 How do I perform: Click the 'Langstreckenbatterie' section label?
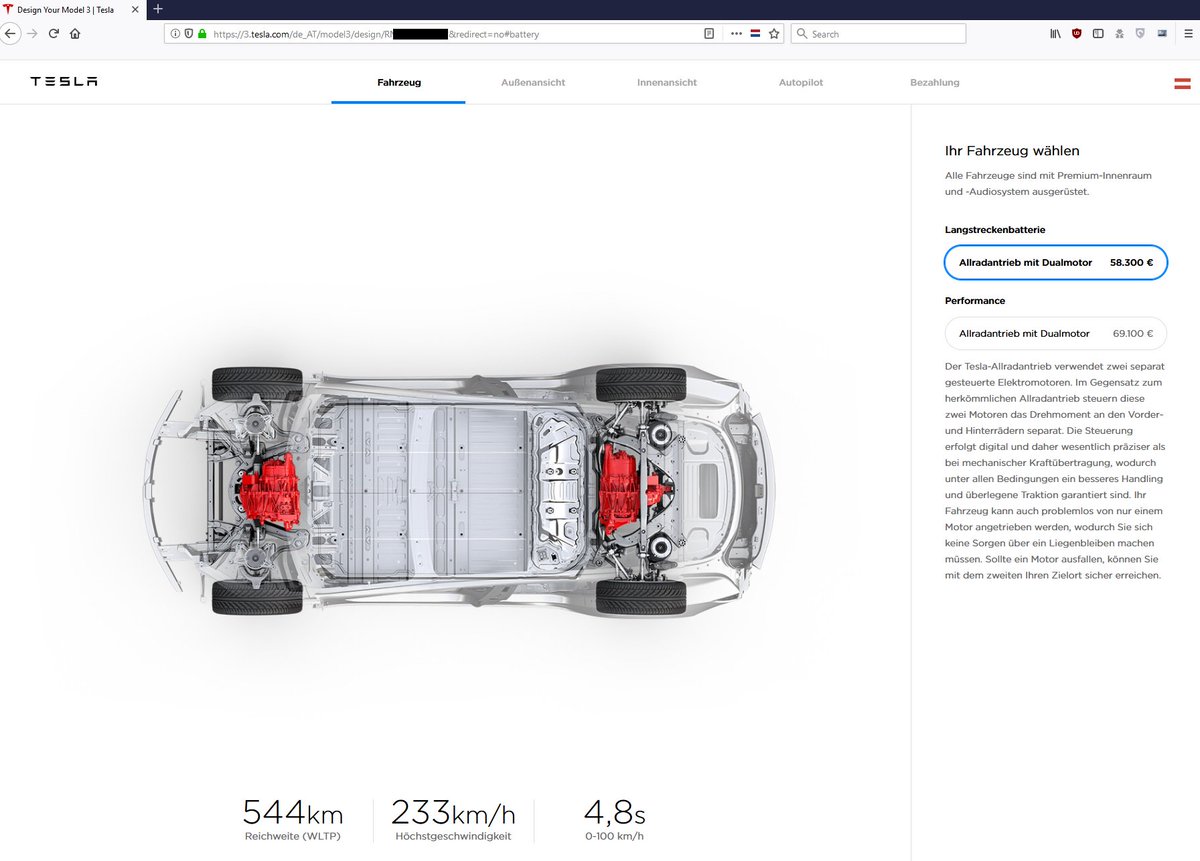pyautogui.click(x=995, y=229)
